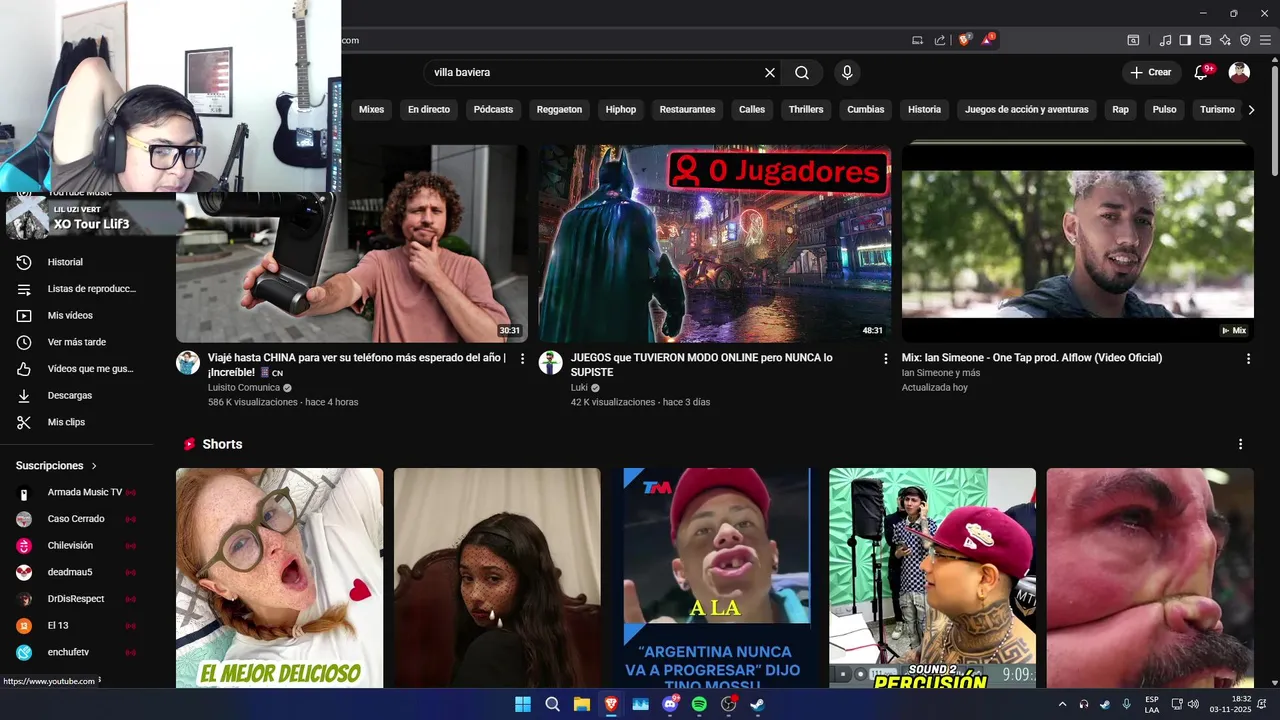Open Chilevisión subscription
The image size is (1280, 720).
pyautogui.click(x=77, y=545)
